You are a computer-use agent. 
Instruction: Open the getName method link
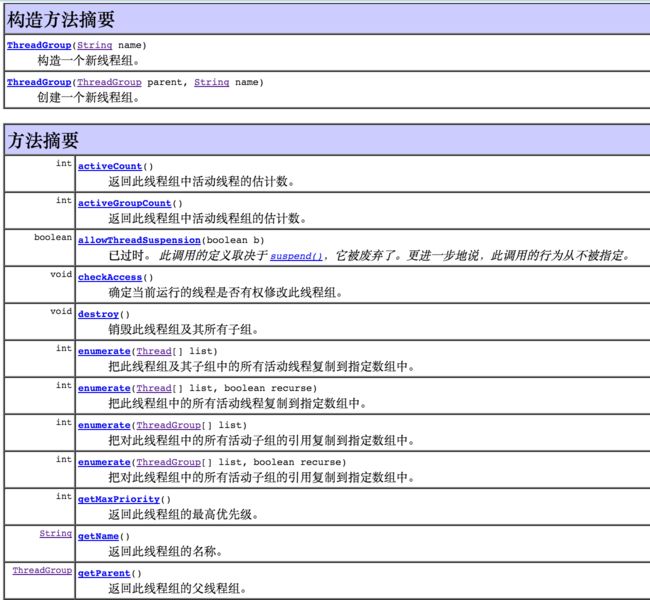coord(98,536)
